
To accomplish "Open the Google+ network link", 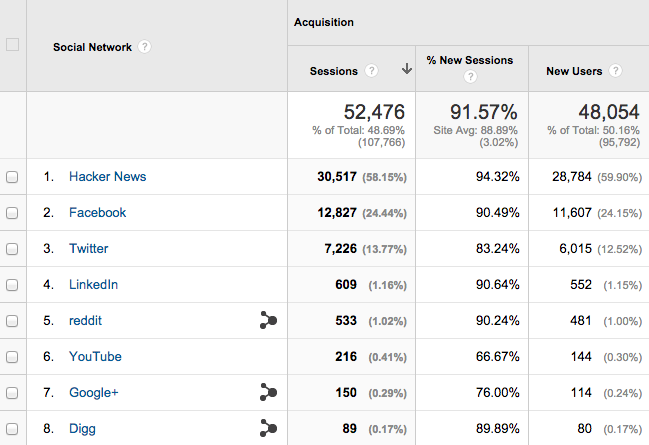I will [x=94, y=393].
